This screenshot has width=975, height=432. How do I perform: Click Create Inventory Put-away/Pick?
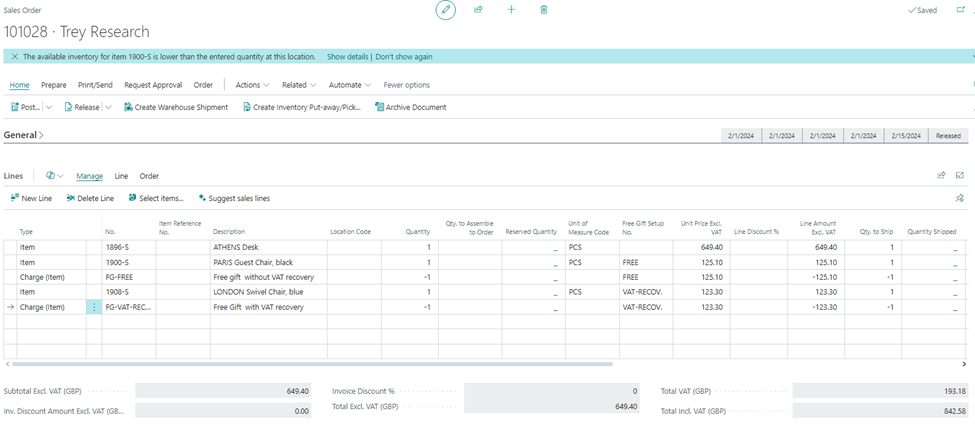[302, 107]
